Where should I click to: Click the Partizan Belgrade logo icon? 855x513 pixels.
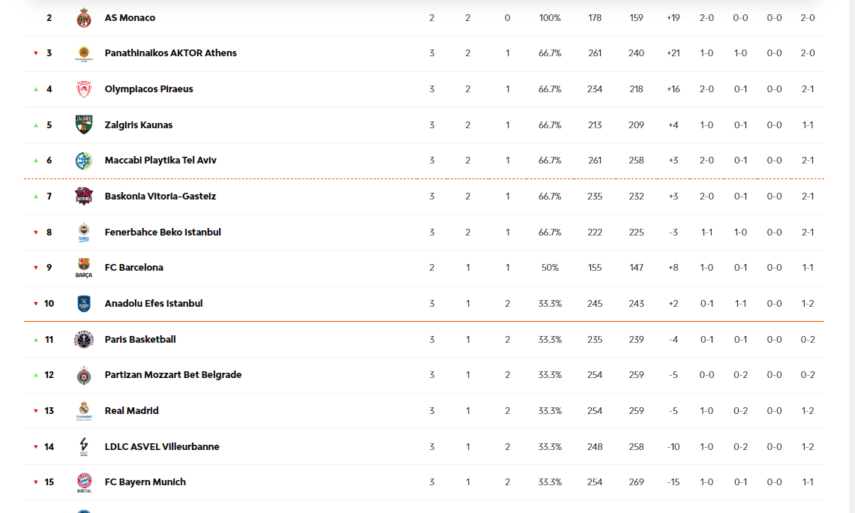coord(84,376)
